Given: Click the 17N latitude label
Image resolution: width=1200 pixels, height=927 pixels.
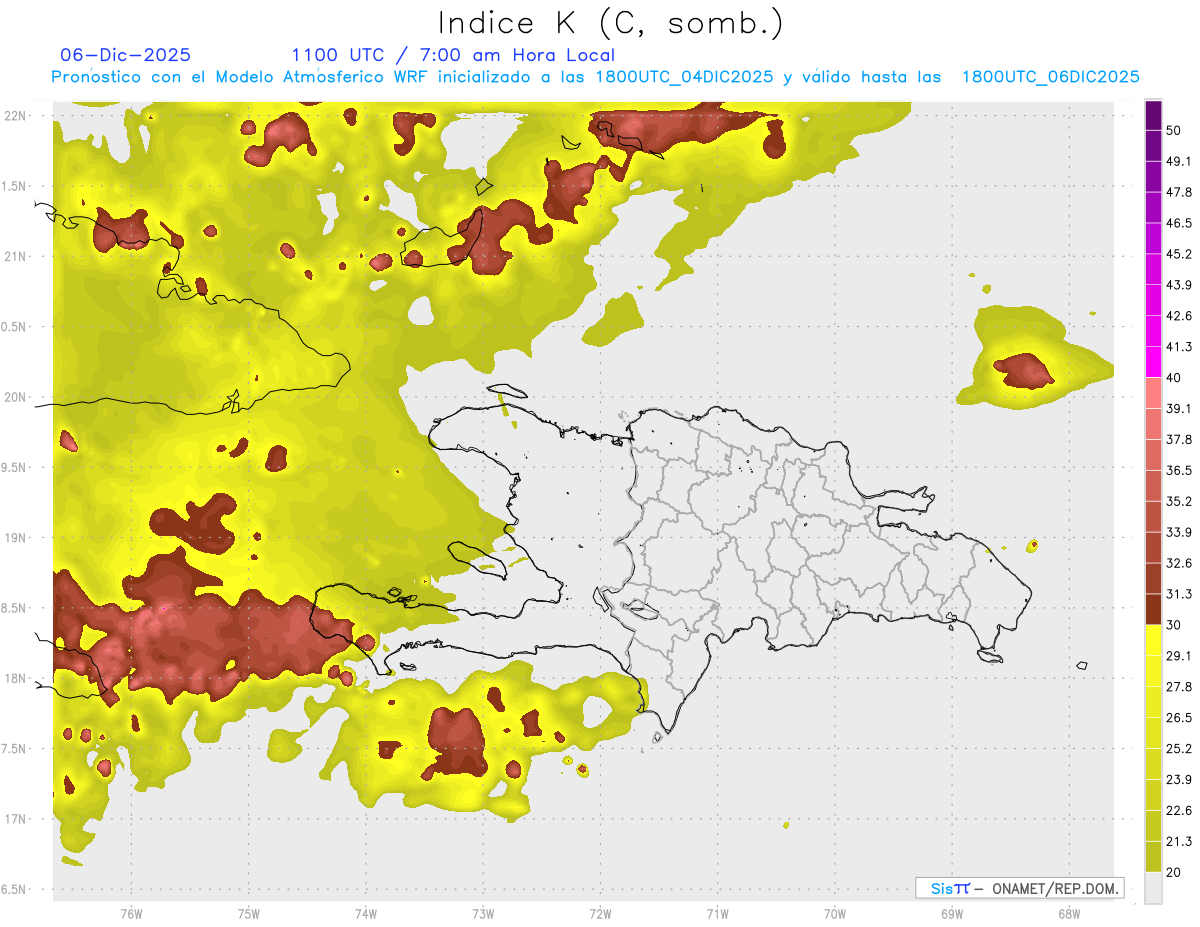Looking at the screenshot, I should 15,819.
